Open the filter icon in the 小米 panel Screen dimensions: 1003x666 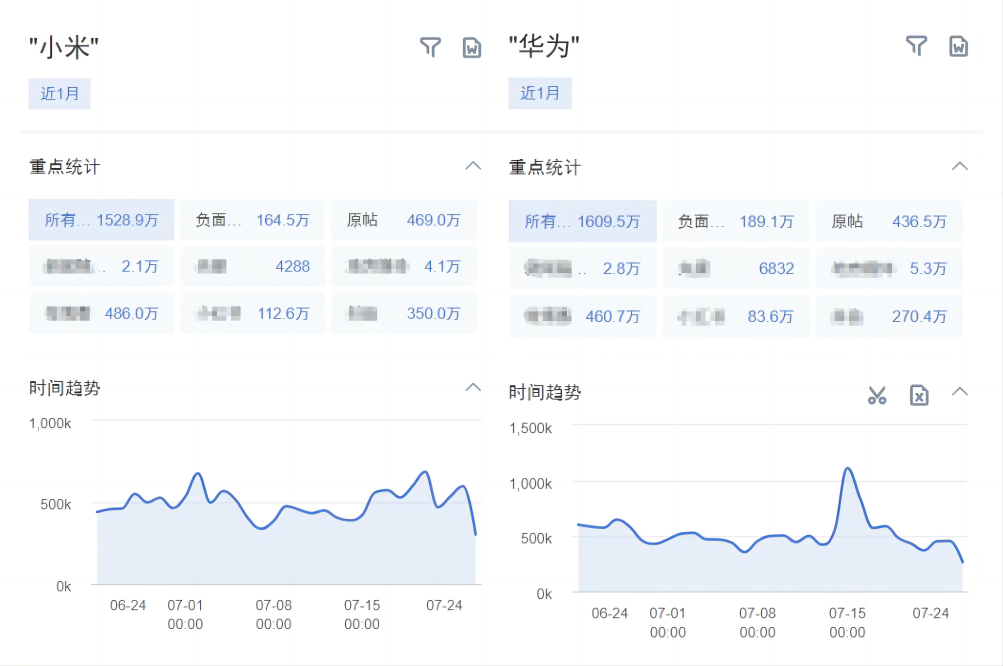430,47
